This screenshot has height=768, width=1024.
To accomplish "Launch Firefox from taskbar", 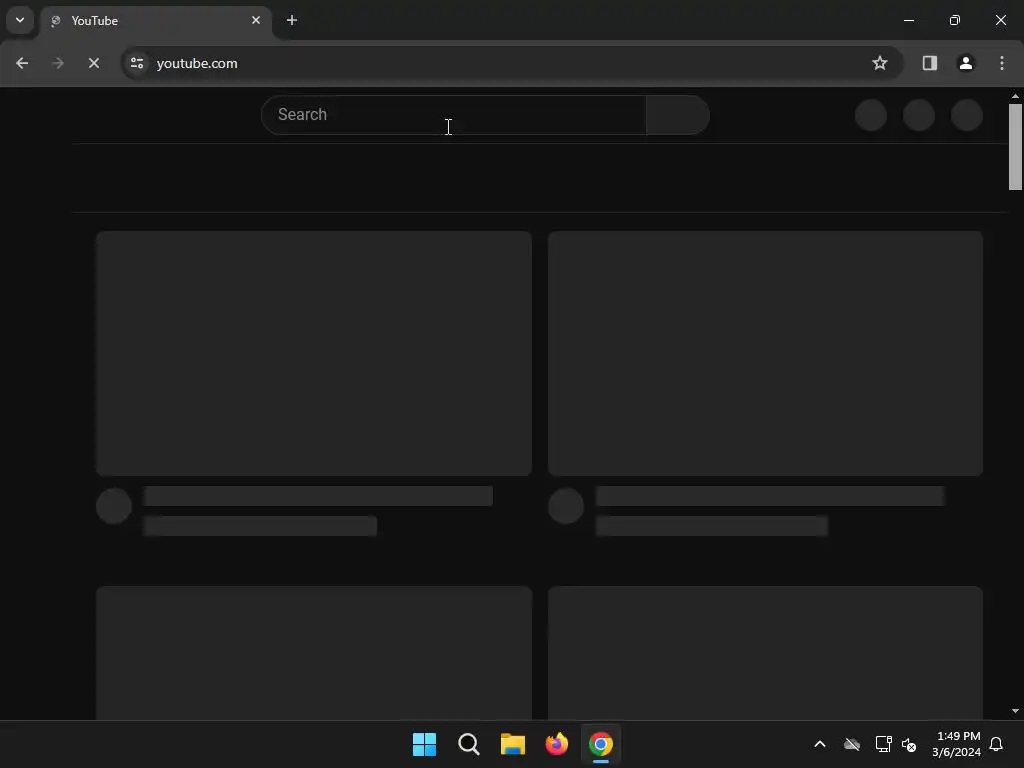I will (x=556, y=744).
